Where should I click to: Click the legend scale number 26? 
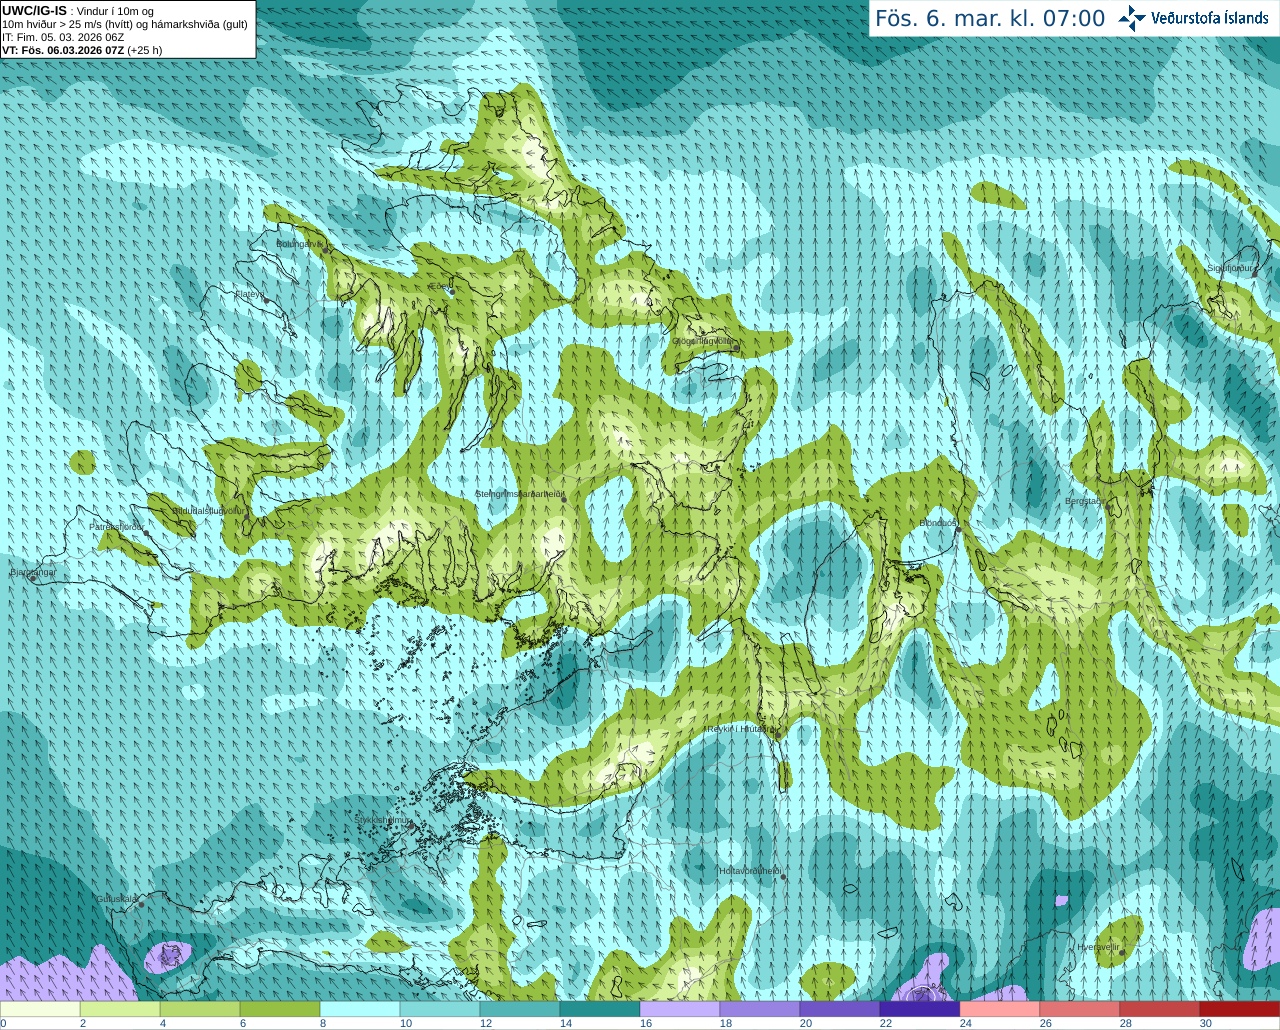1045,1023
